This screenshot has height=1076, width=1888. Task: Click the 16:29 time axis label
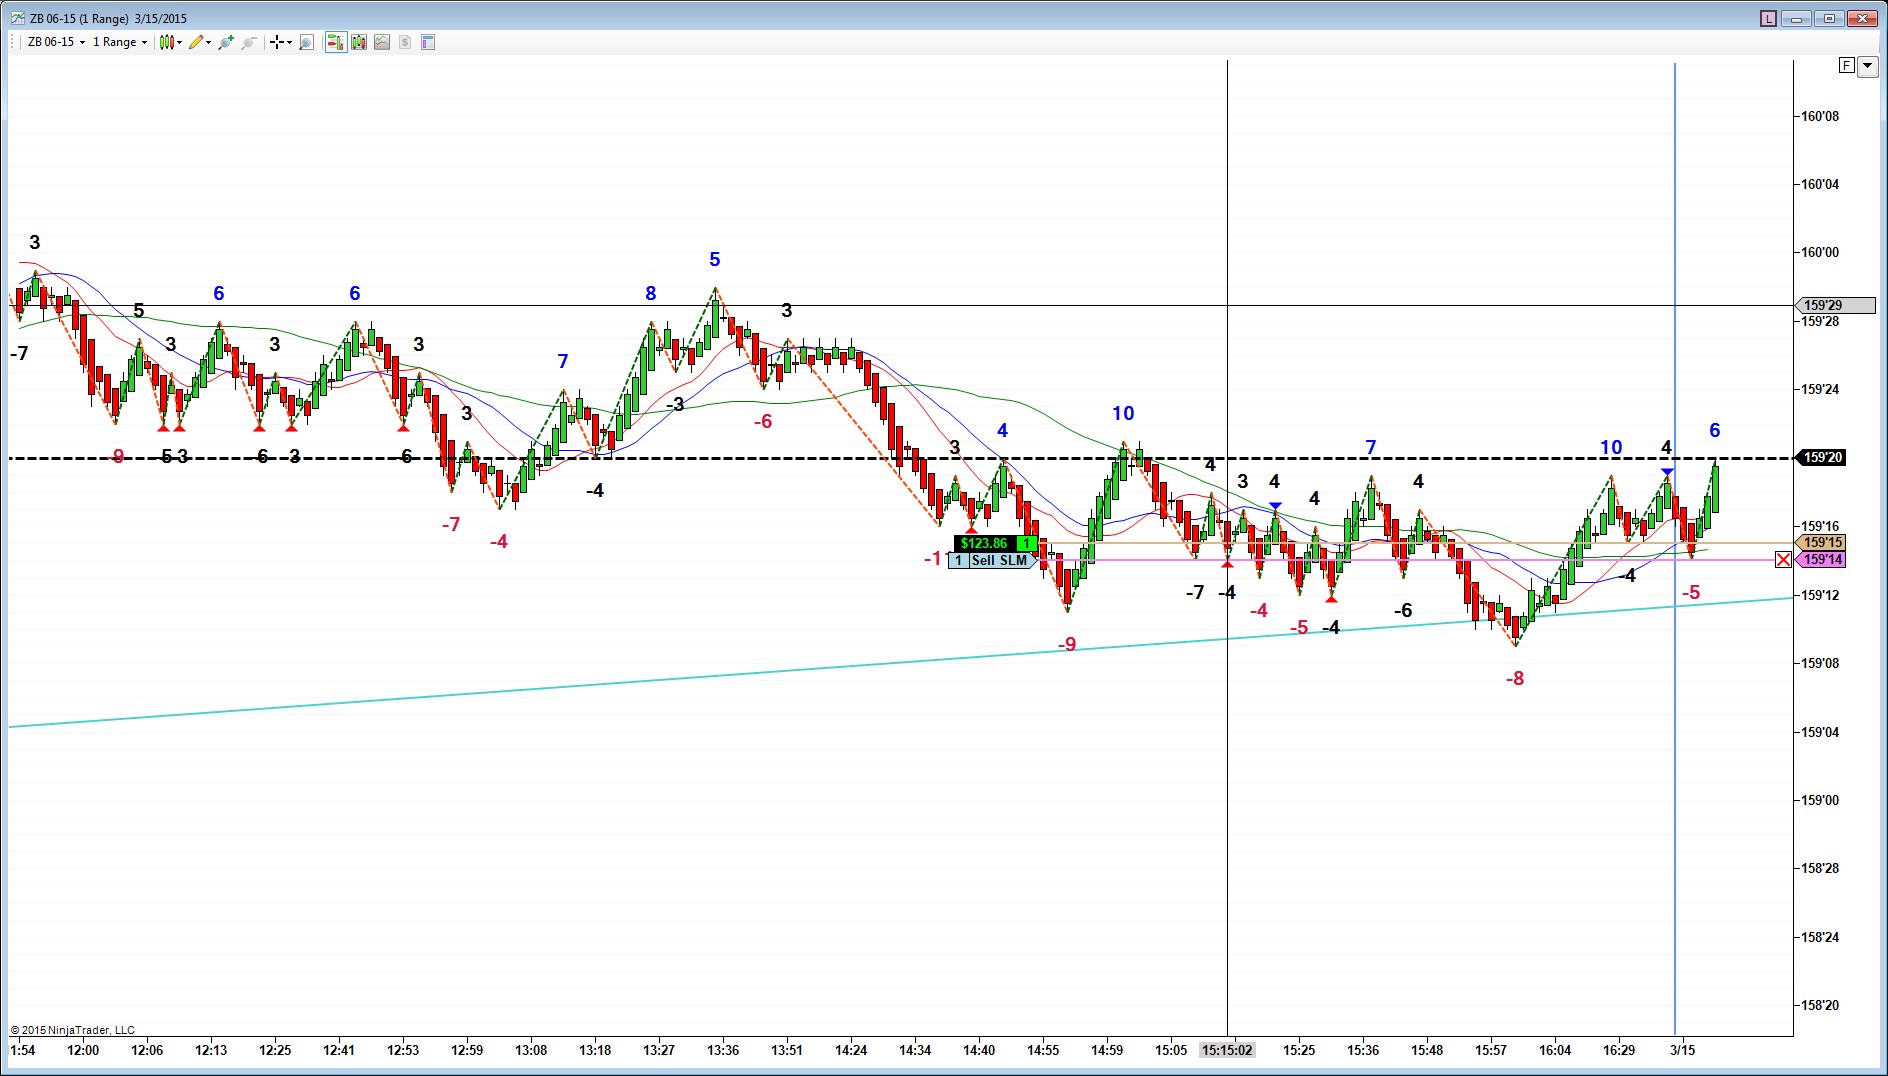point(1619,1050)
